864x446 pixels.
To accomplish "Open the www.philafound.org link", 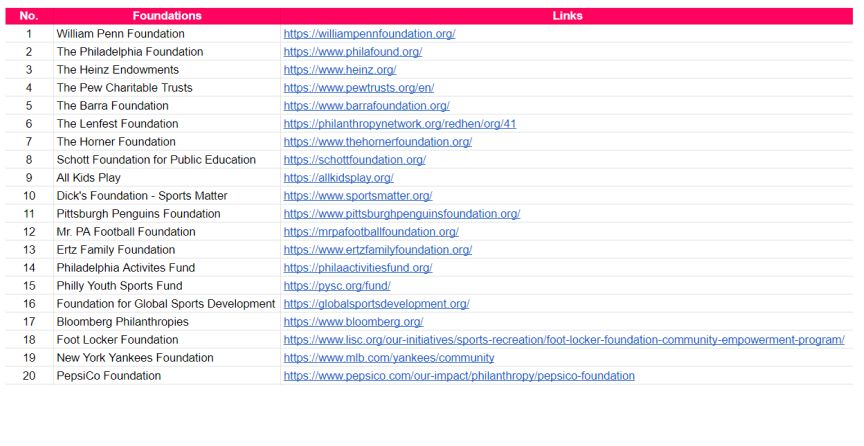I will (x=353, y=52).
